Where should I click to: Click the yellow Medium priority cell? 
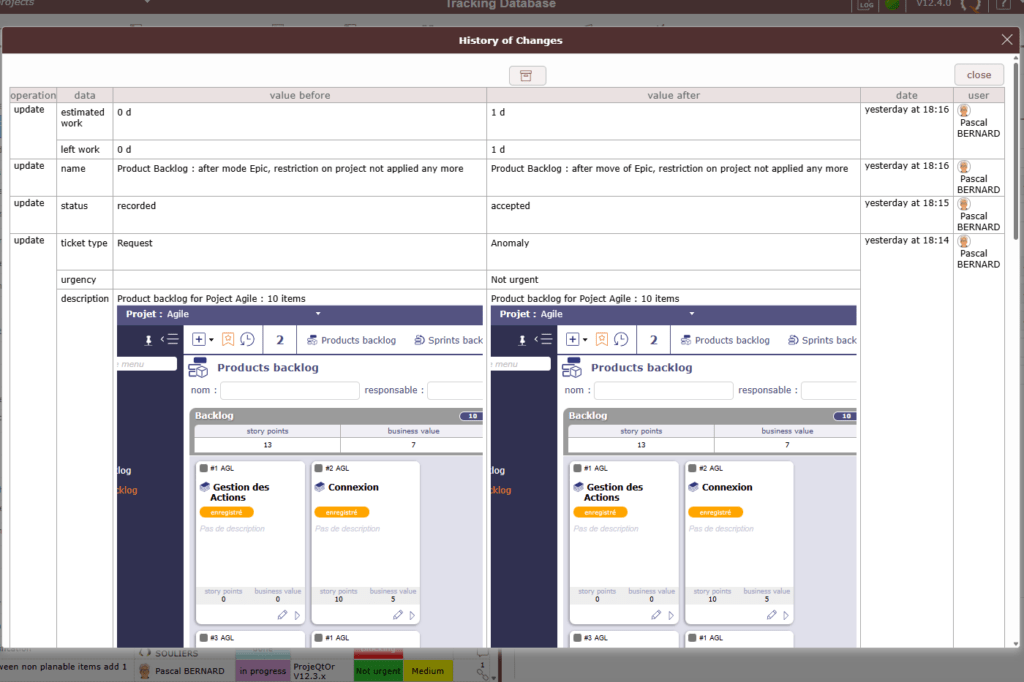[x=427, y=671]
